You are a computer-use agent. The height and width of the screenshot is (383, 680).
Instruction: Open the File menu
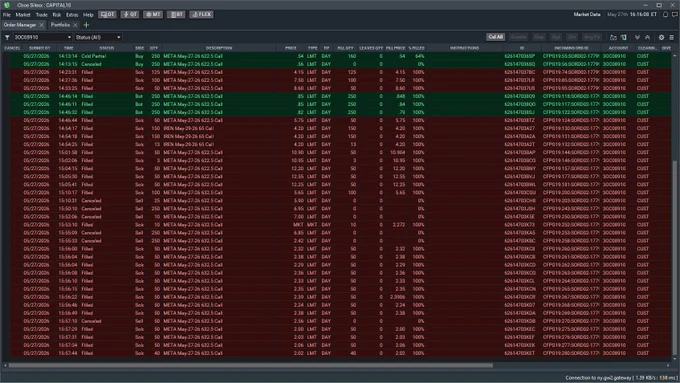7,15
